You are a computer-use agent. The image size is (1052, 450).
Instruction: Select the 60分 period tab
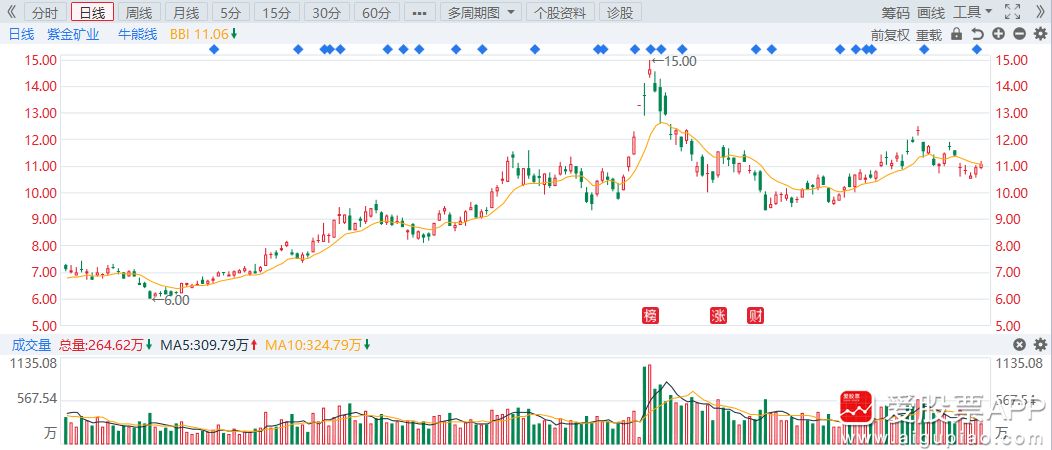click(377, 13)
